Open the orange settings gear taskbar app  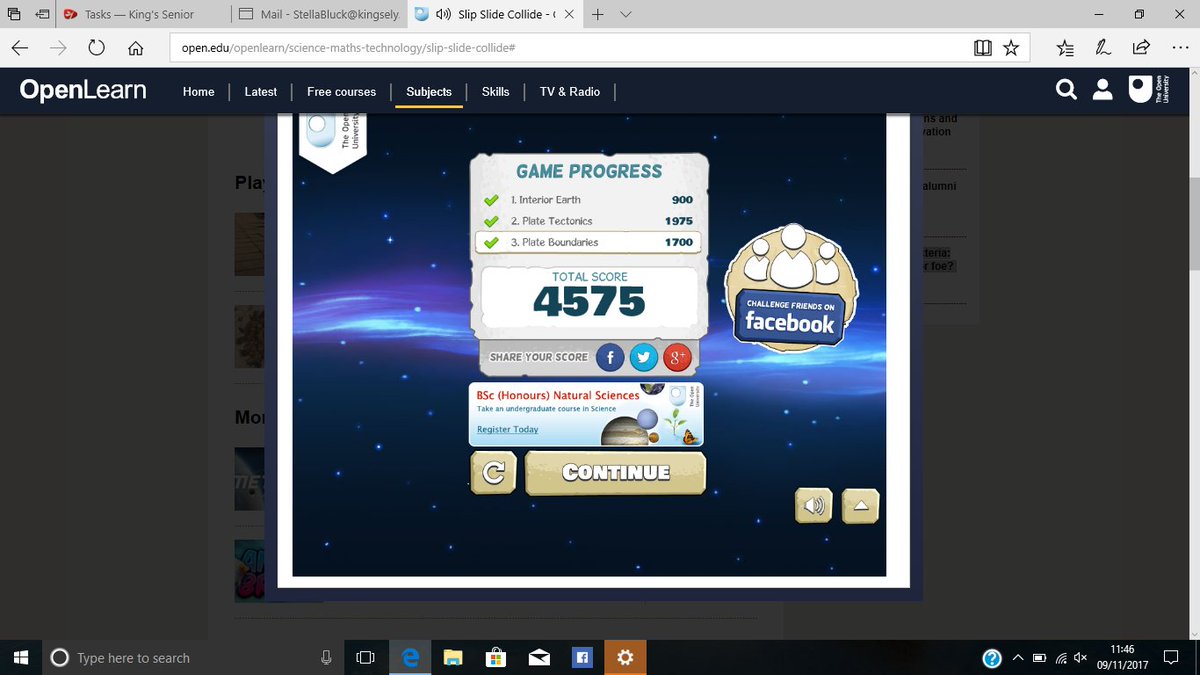point(625,657)
